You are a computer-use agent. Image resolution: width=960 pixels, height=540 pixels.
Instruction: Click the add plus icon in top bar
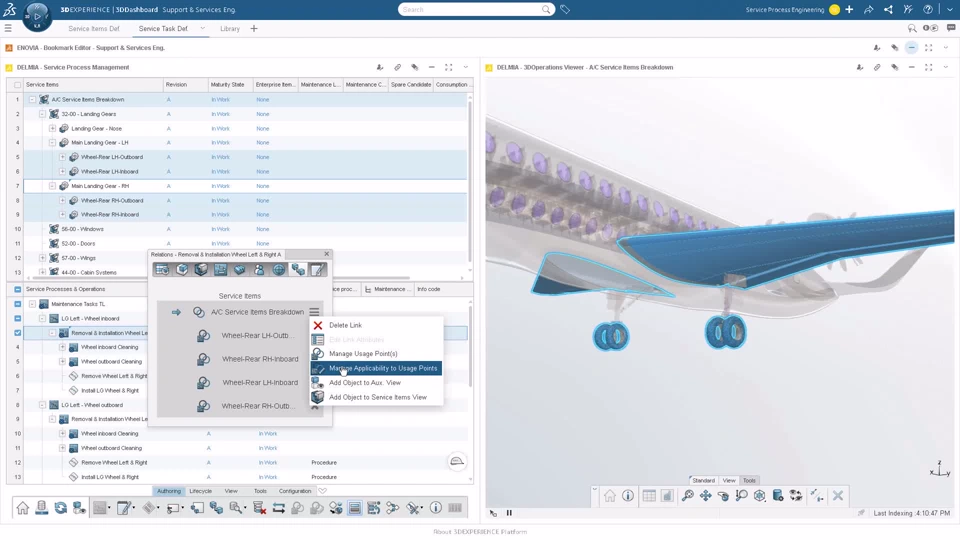point(849,10)
